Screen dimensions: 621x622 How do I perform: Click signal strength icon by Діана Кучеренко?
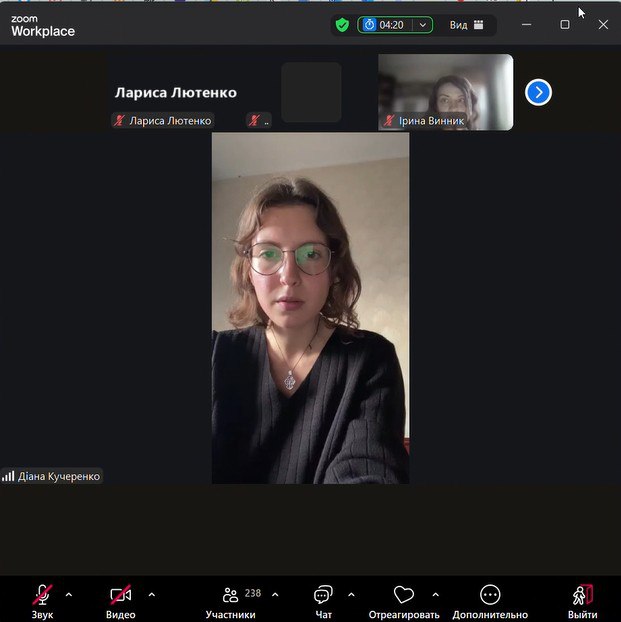8,477
